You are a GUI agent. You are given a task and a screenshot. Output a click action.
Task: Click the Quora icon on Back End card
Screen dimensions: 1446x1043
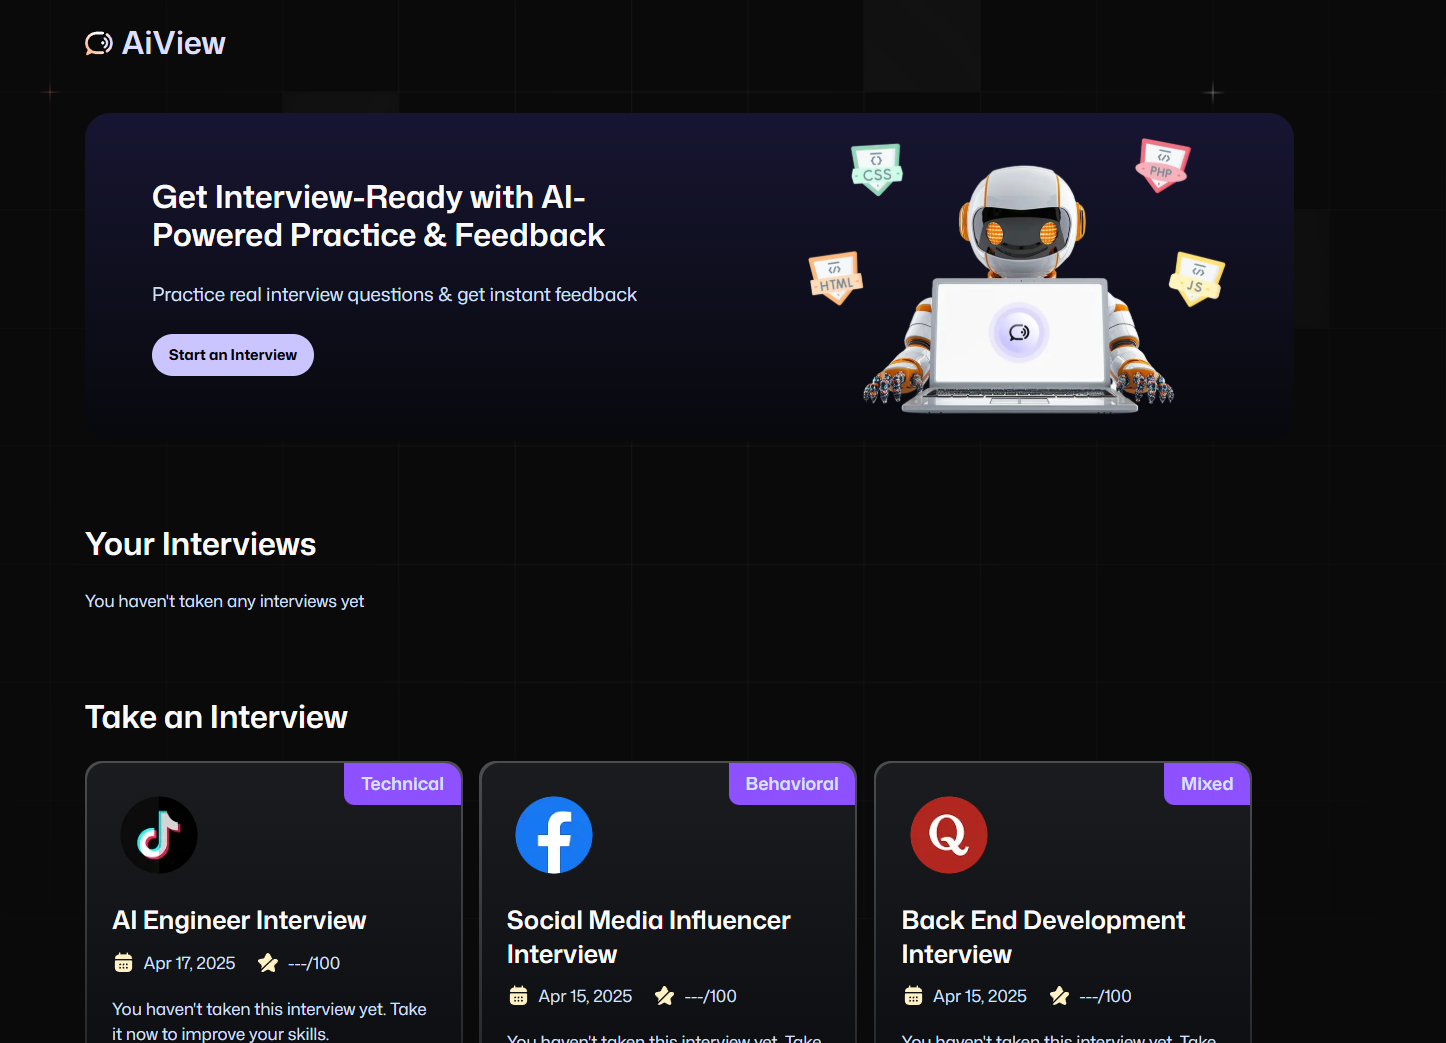949,834
